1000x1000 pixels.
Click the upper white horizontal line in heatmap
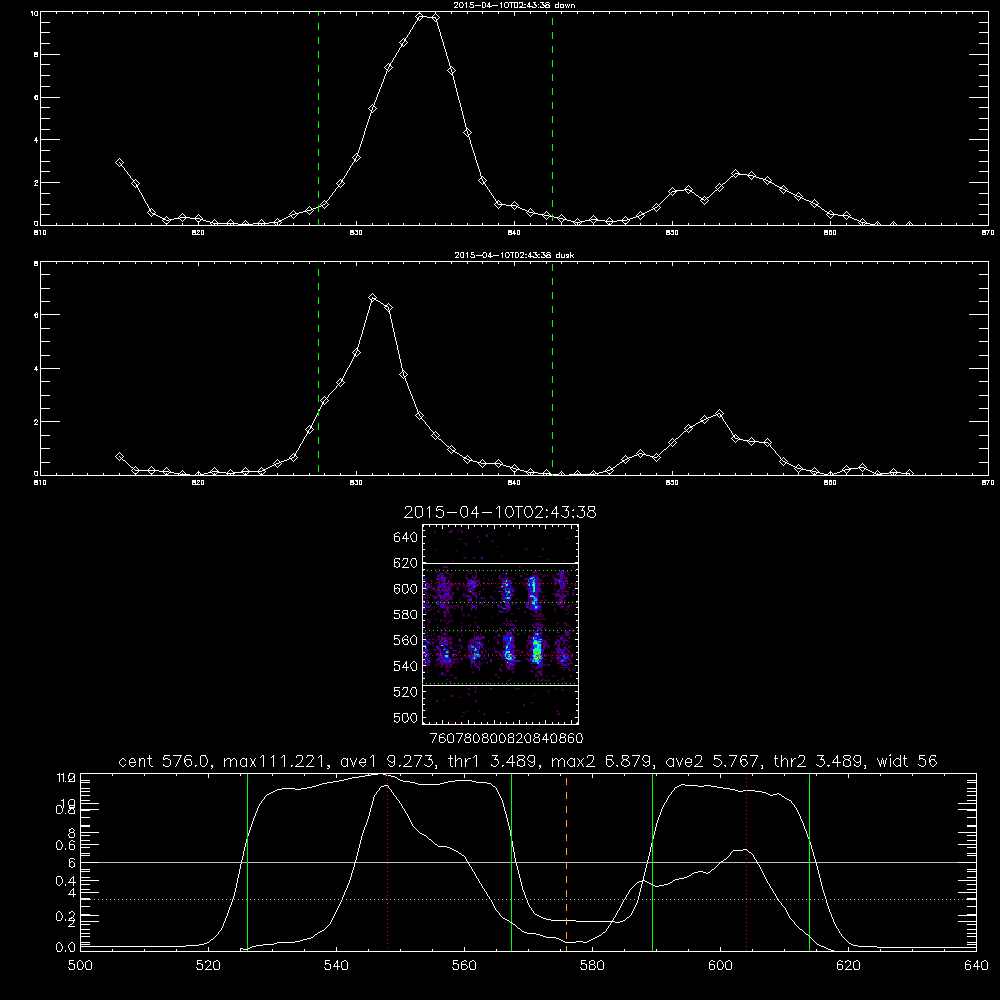(x=501, y=563)
